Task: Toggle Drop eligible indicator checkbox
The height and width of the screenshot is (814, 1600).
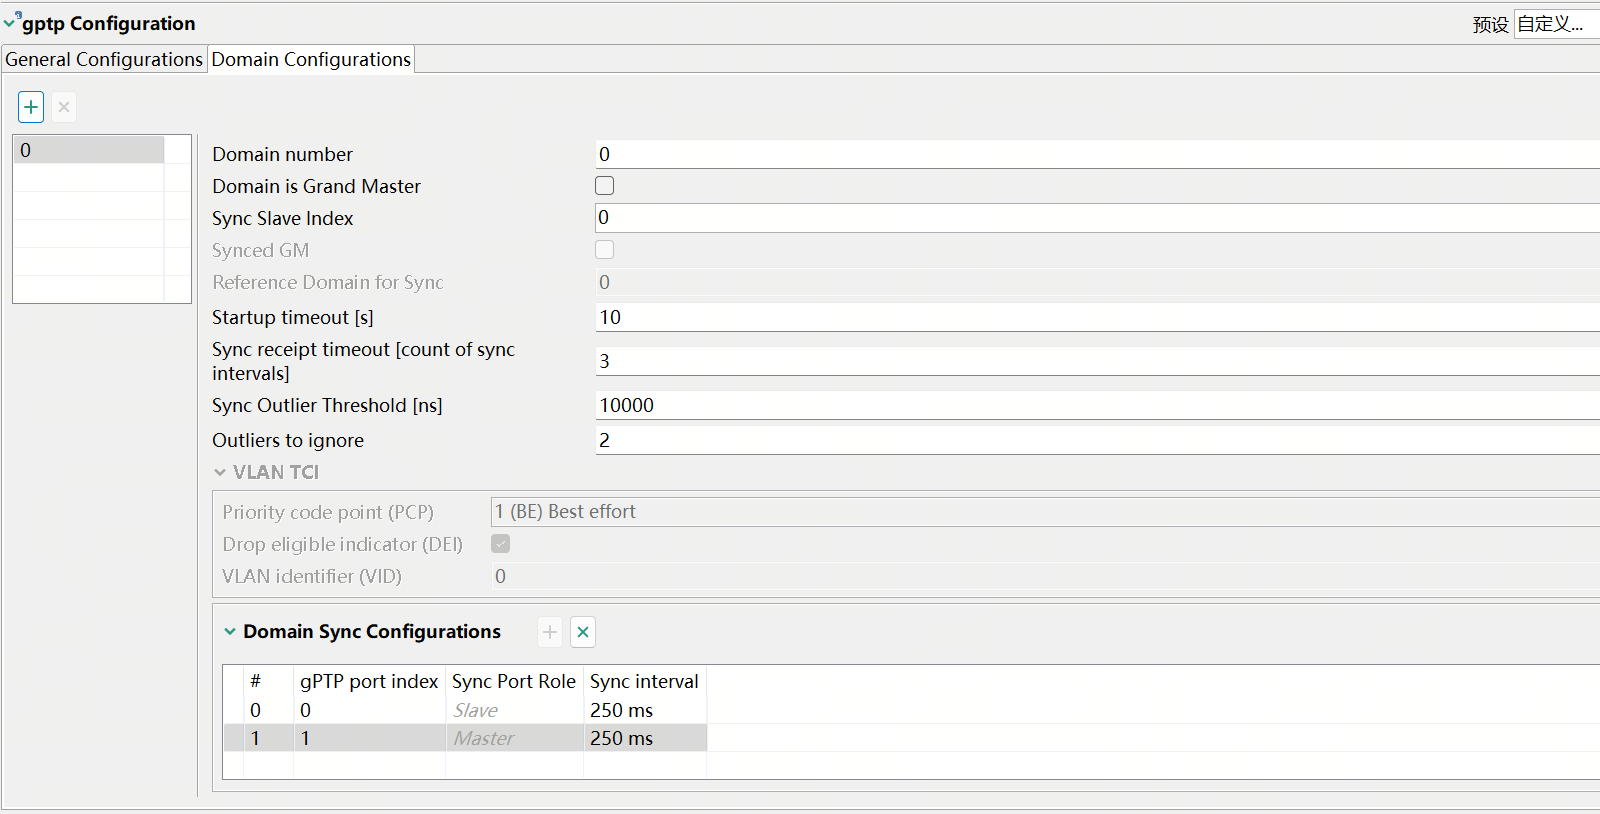Action: coord(501,544)
